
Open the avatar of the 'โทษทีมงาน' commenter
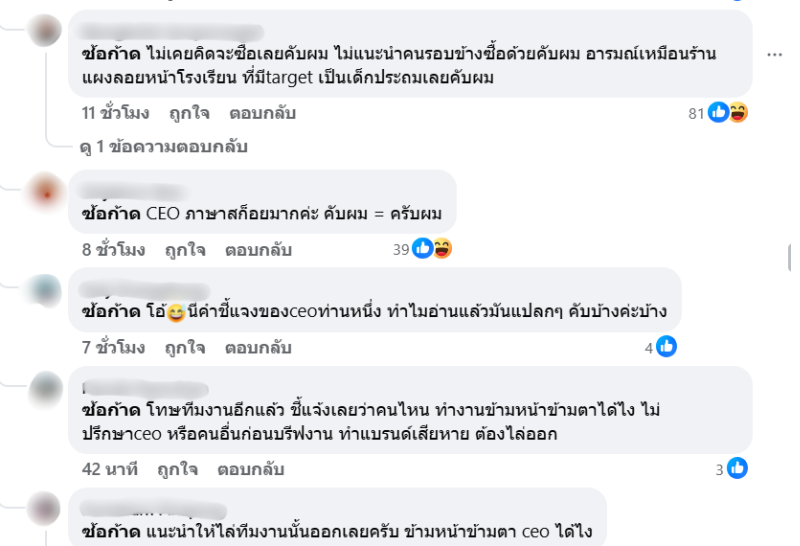click(47, 386)
